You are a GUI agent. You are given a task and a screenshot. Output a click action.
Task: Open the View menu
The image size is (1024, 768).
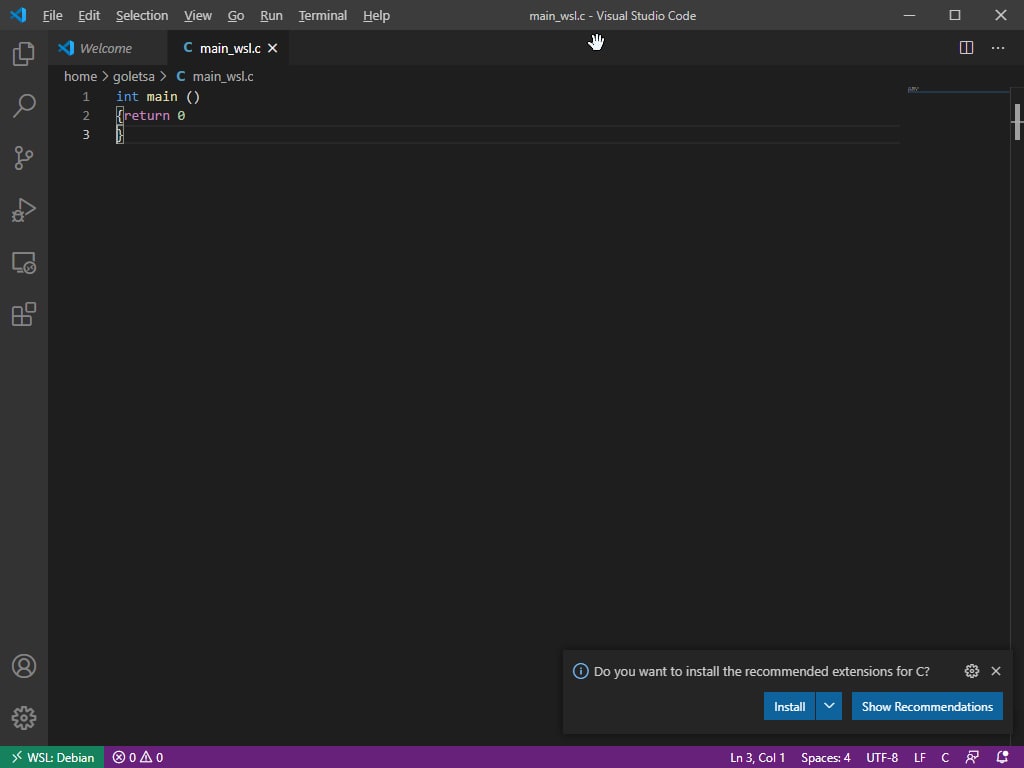coord(198,16)
